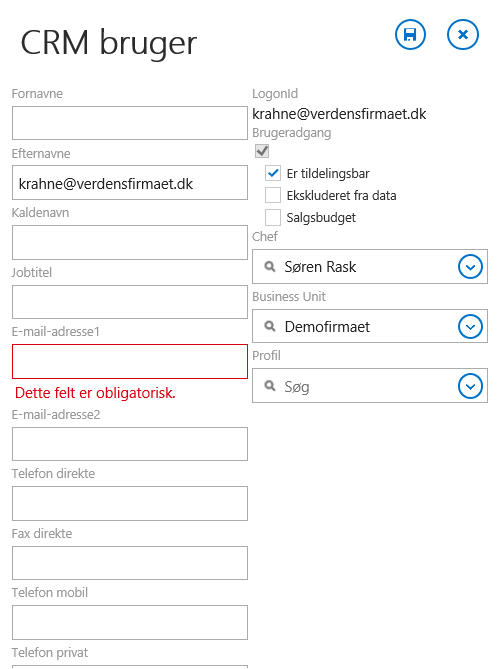Check the Salgsbudget checkbox
This screenshot has height=669, width=501.
pos(273,217)
